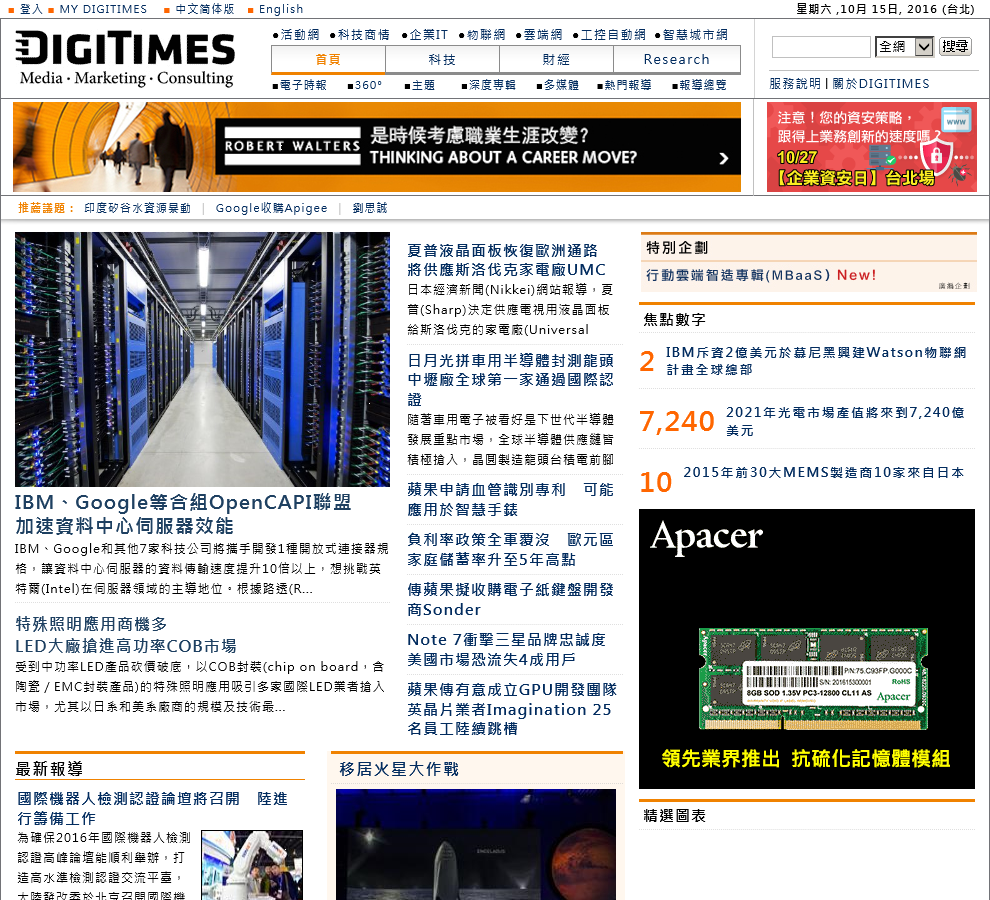Open 物聯網 in the top navigation

pos(486,35)
